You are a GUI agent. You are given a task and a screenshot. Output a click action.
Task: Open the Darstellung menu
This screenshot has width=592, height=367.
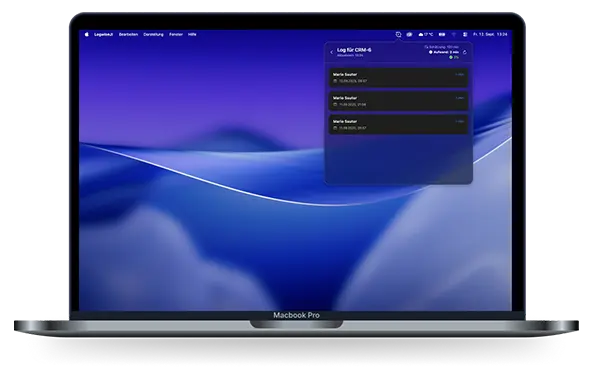pos(153,34)
